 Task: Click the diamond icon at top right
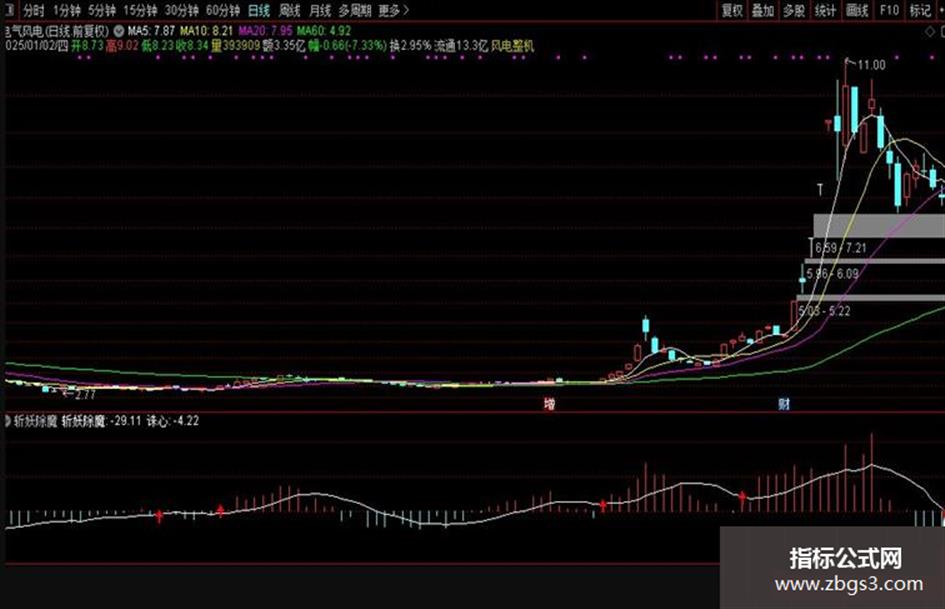(x=929, y=33)
